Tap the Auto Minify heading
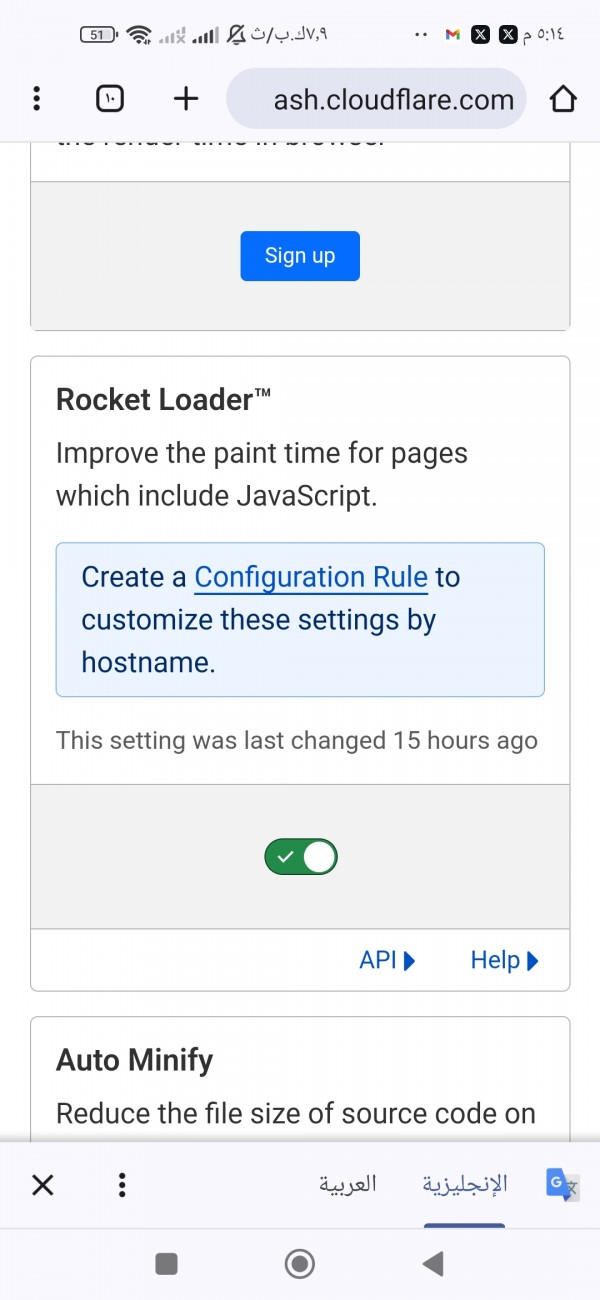This screenshot has height=1300, width=600. click(135, 1060)
